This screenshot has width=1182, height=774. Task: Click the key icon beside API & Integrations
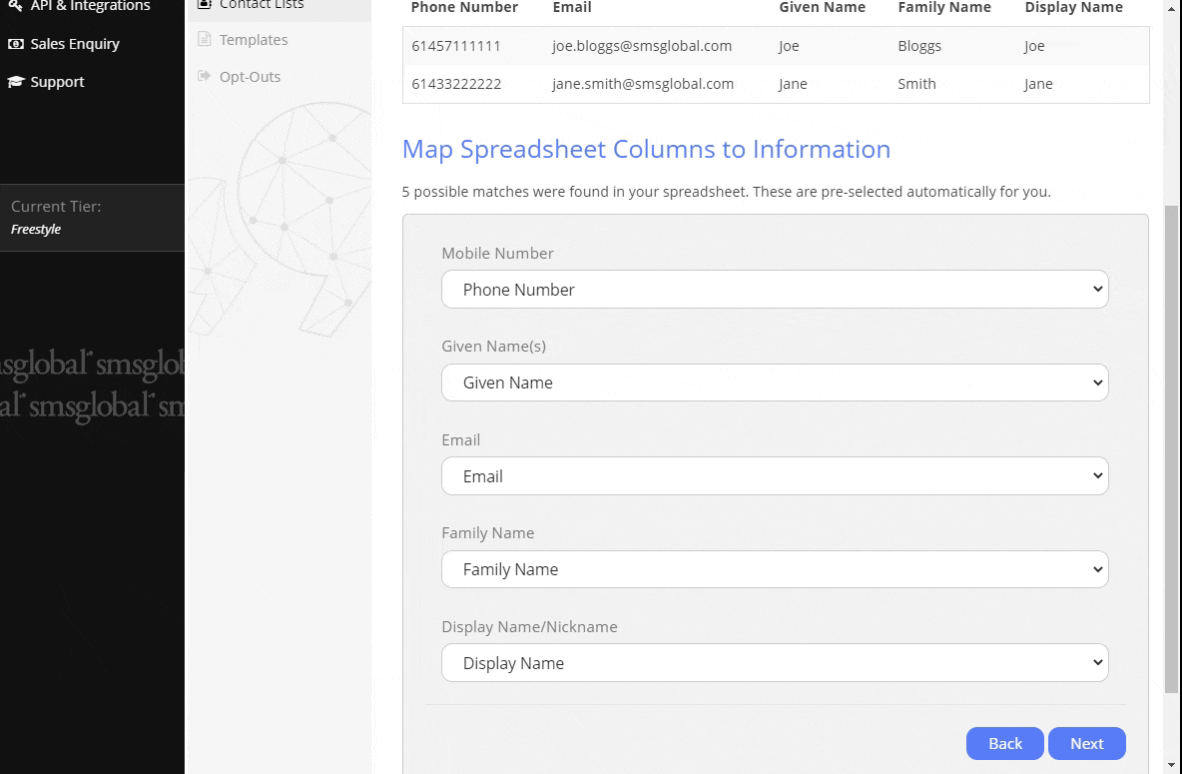pos(16,6)
